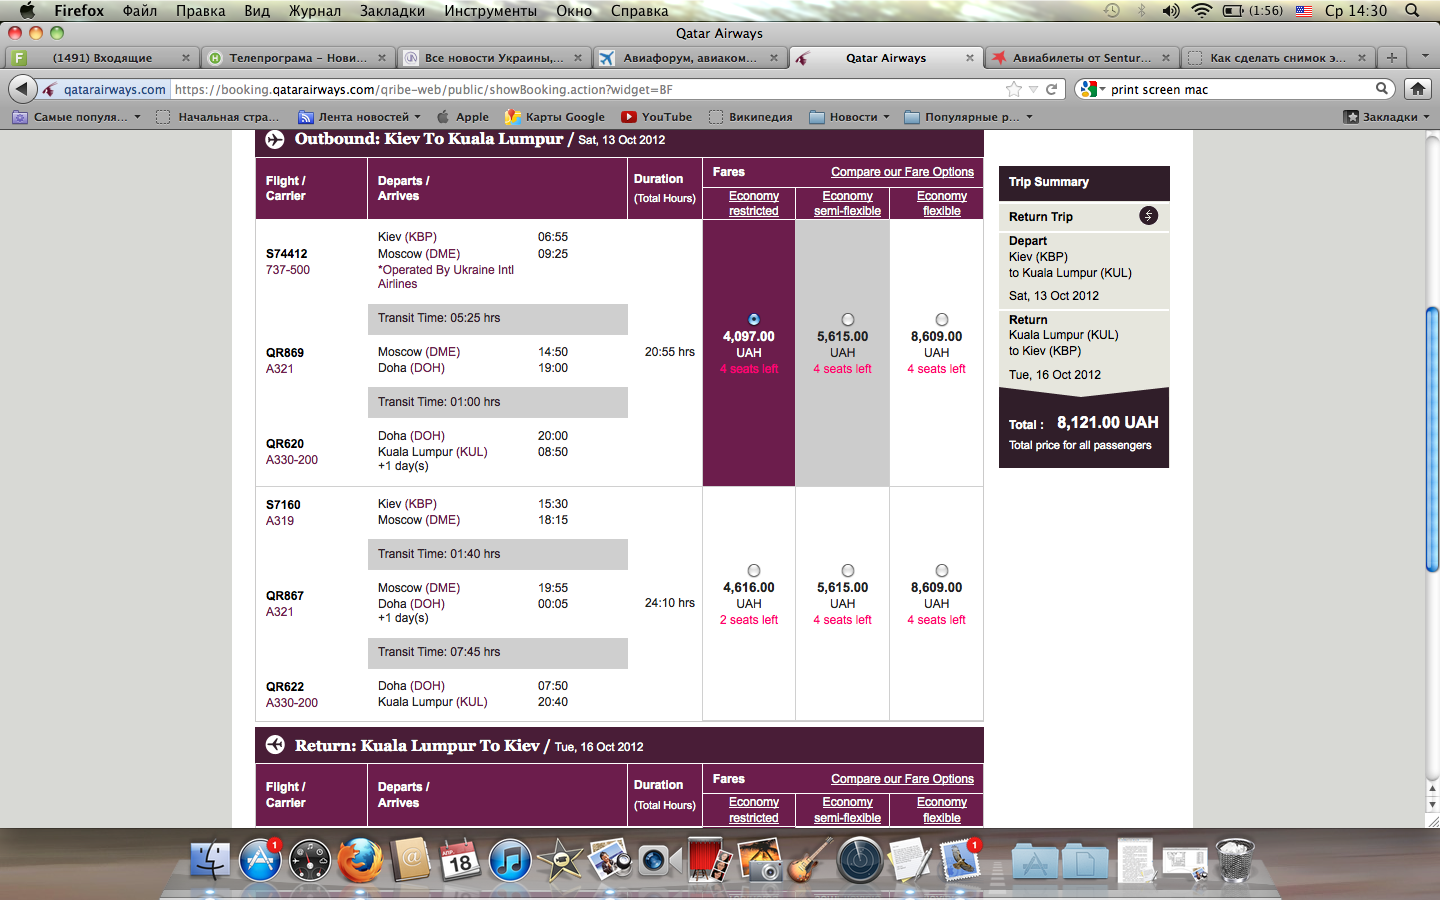The width and height of the screenshot is (1440, 900).
Task: Launch the App Store dock icon
Action: pyautogui.click(x=260, y=860)
